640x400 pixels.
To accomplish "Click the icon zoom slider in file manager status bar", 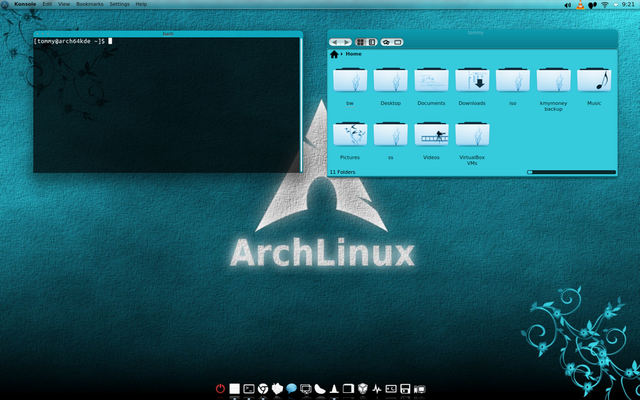I will point(571,172).
